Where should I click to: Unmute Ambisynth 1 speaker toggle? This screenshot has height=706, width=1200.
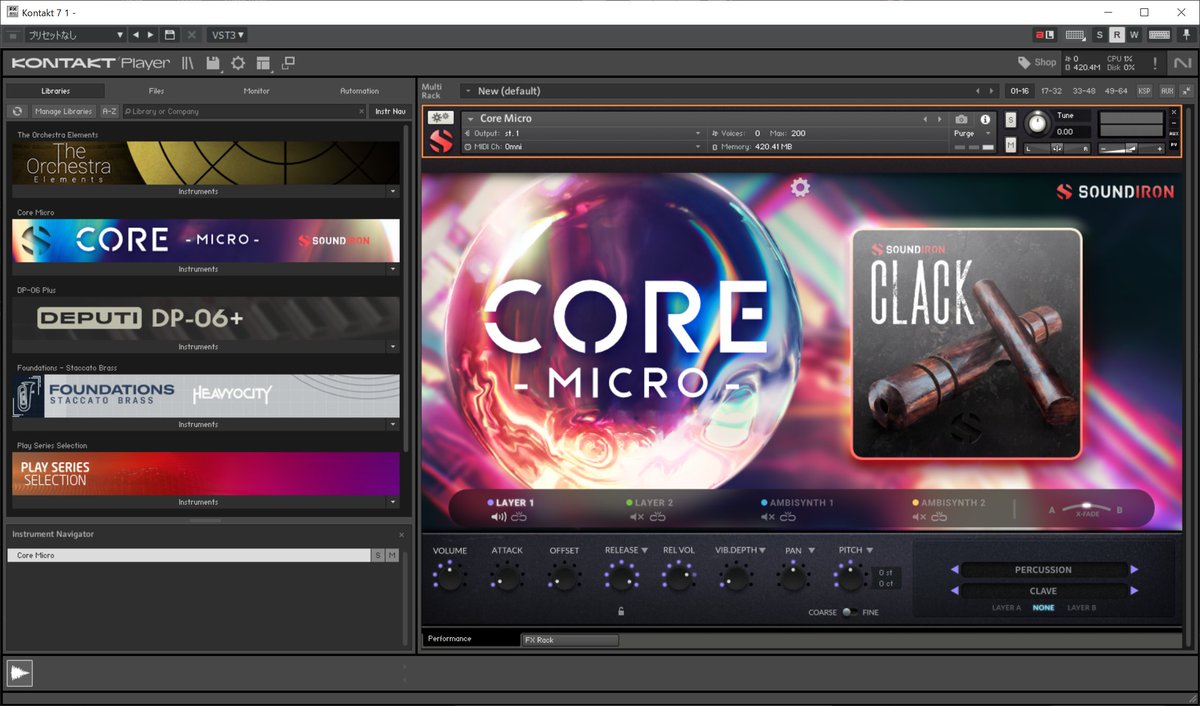(x=768, y=517)
